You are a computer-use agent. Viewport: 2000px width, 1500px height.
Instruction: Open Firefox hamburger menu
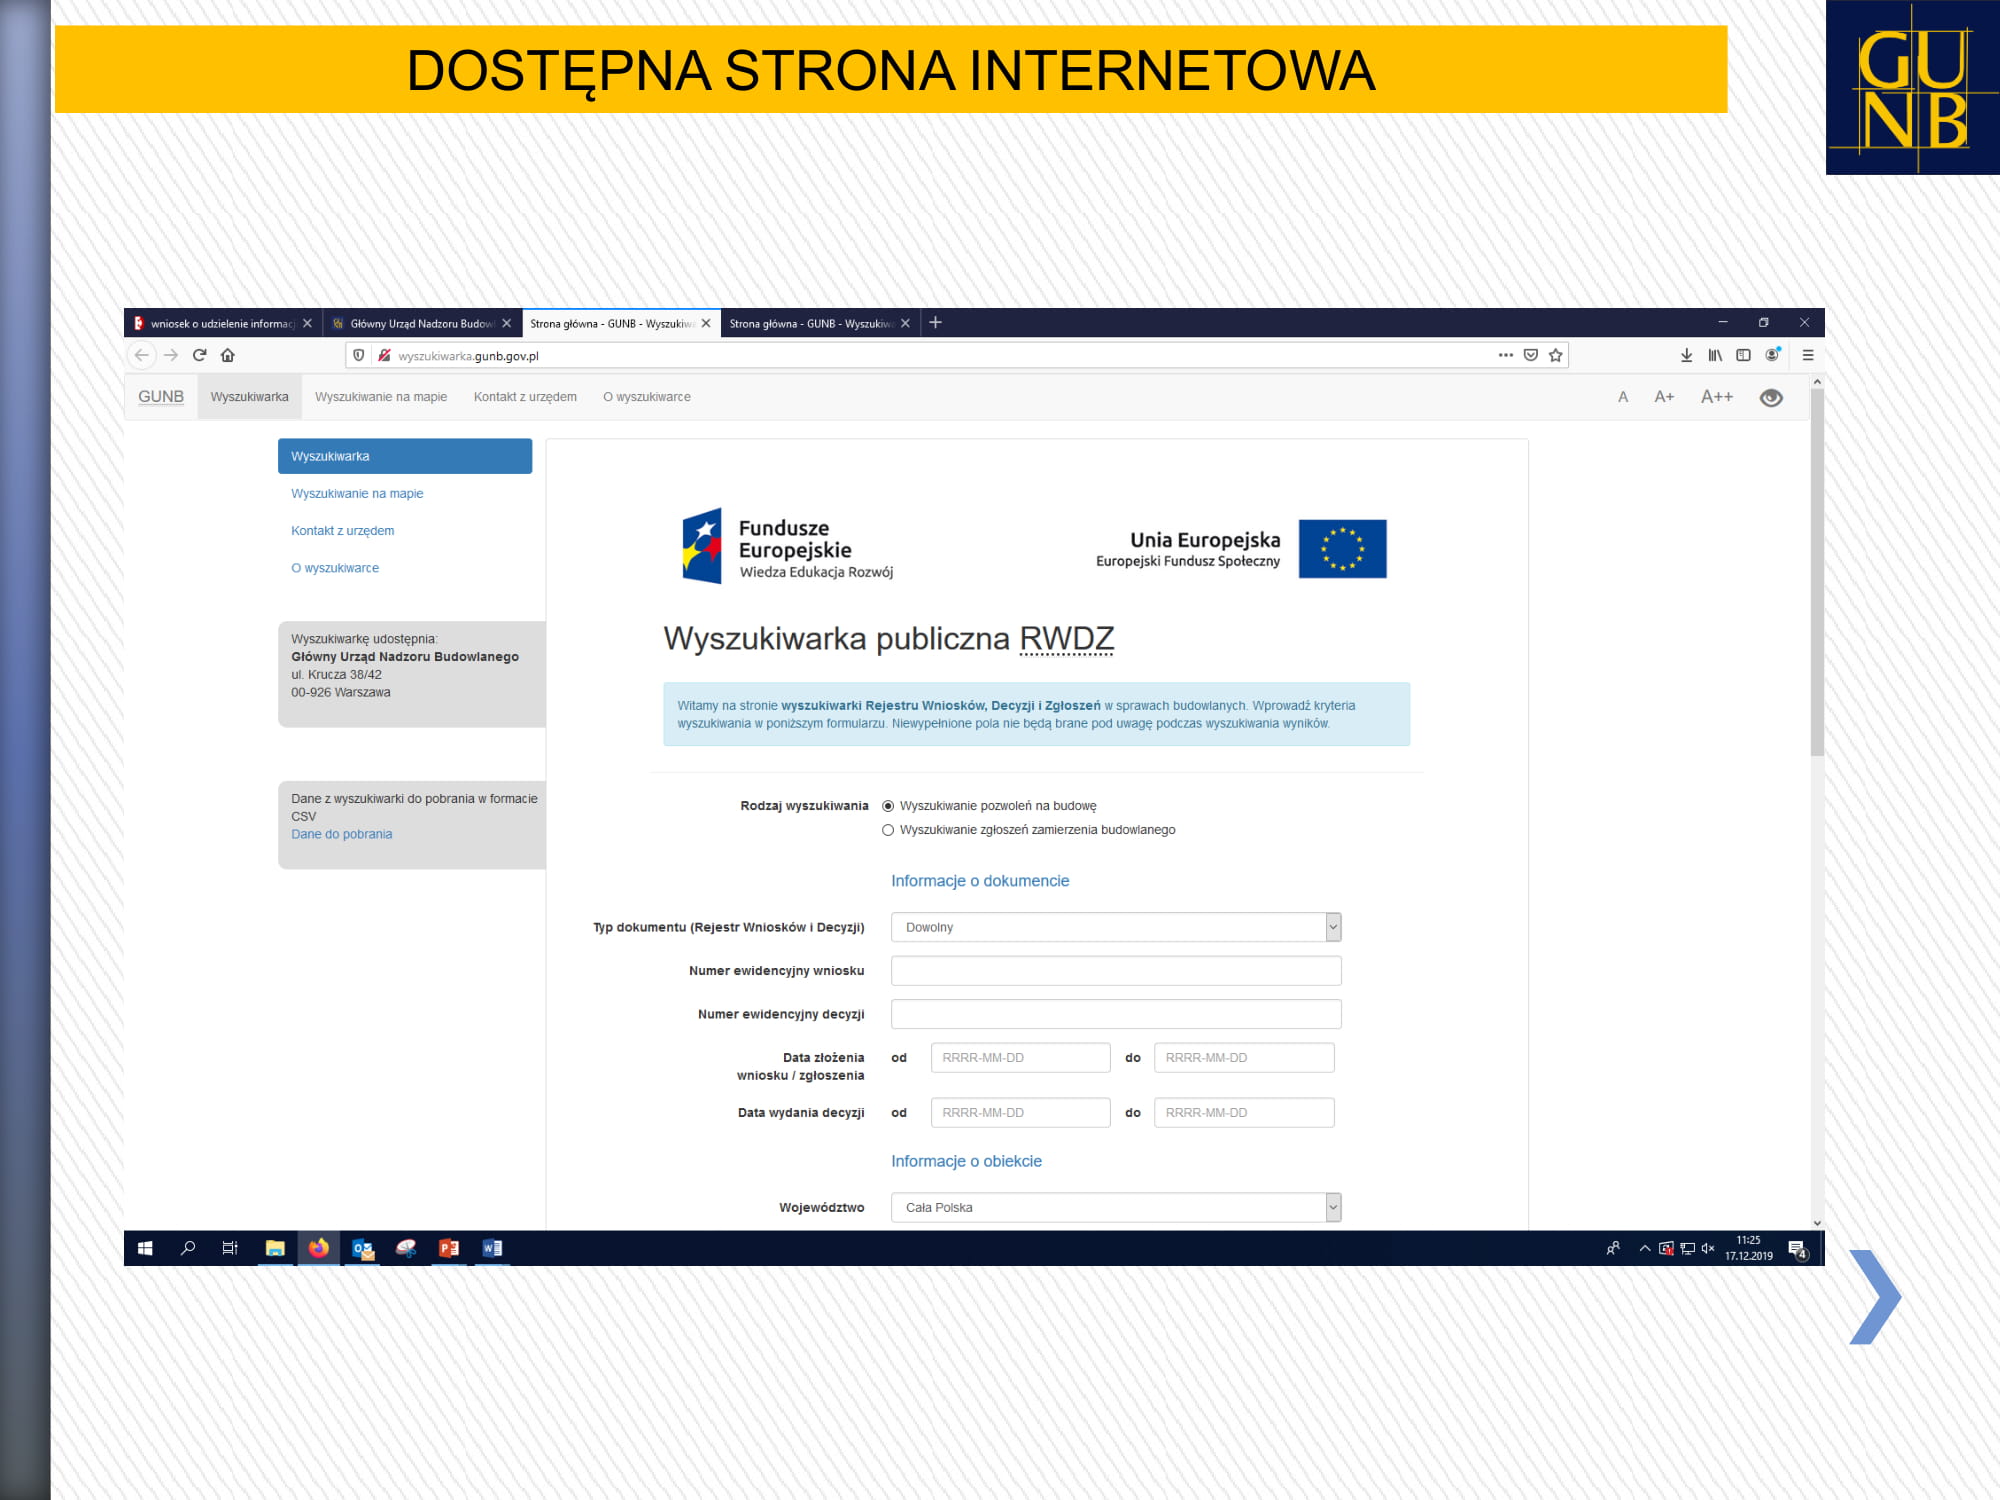pos(1808,355)
